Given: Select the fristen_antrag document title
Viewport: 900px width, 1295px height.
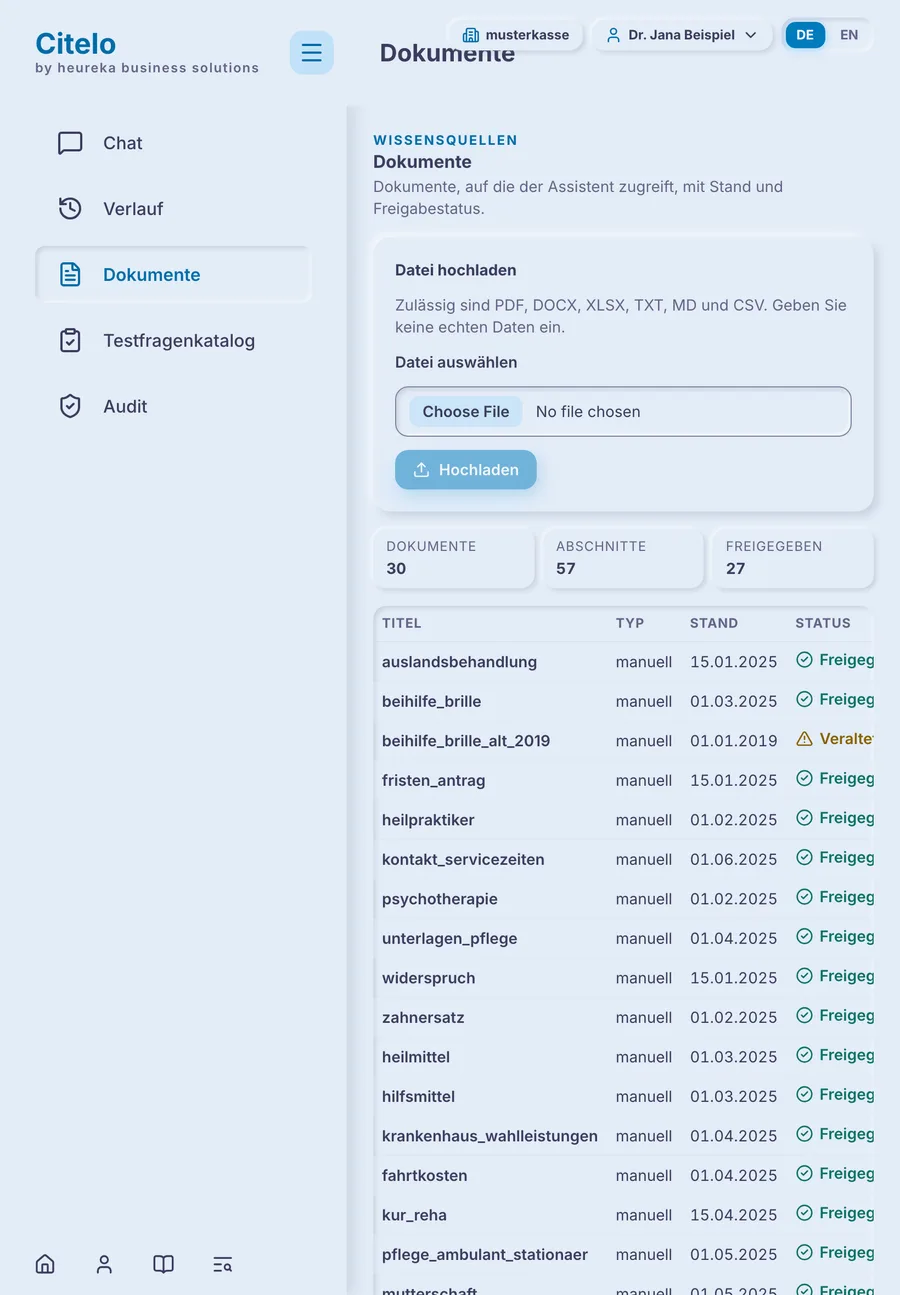Looking at the screenshot, I should 432,781.
